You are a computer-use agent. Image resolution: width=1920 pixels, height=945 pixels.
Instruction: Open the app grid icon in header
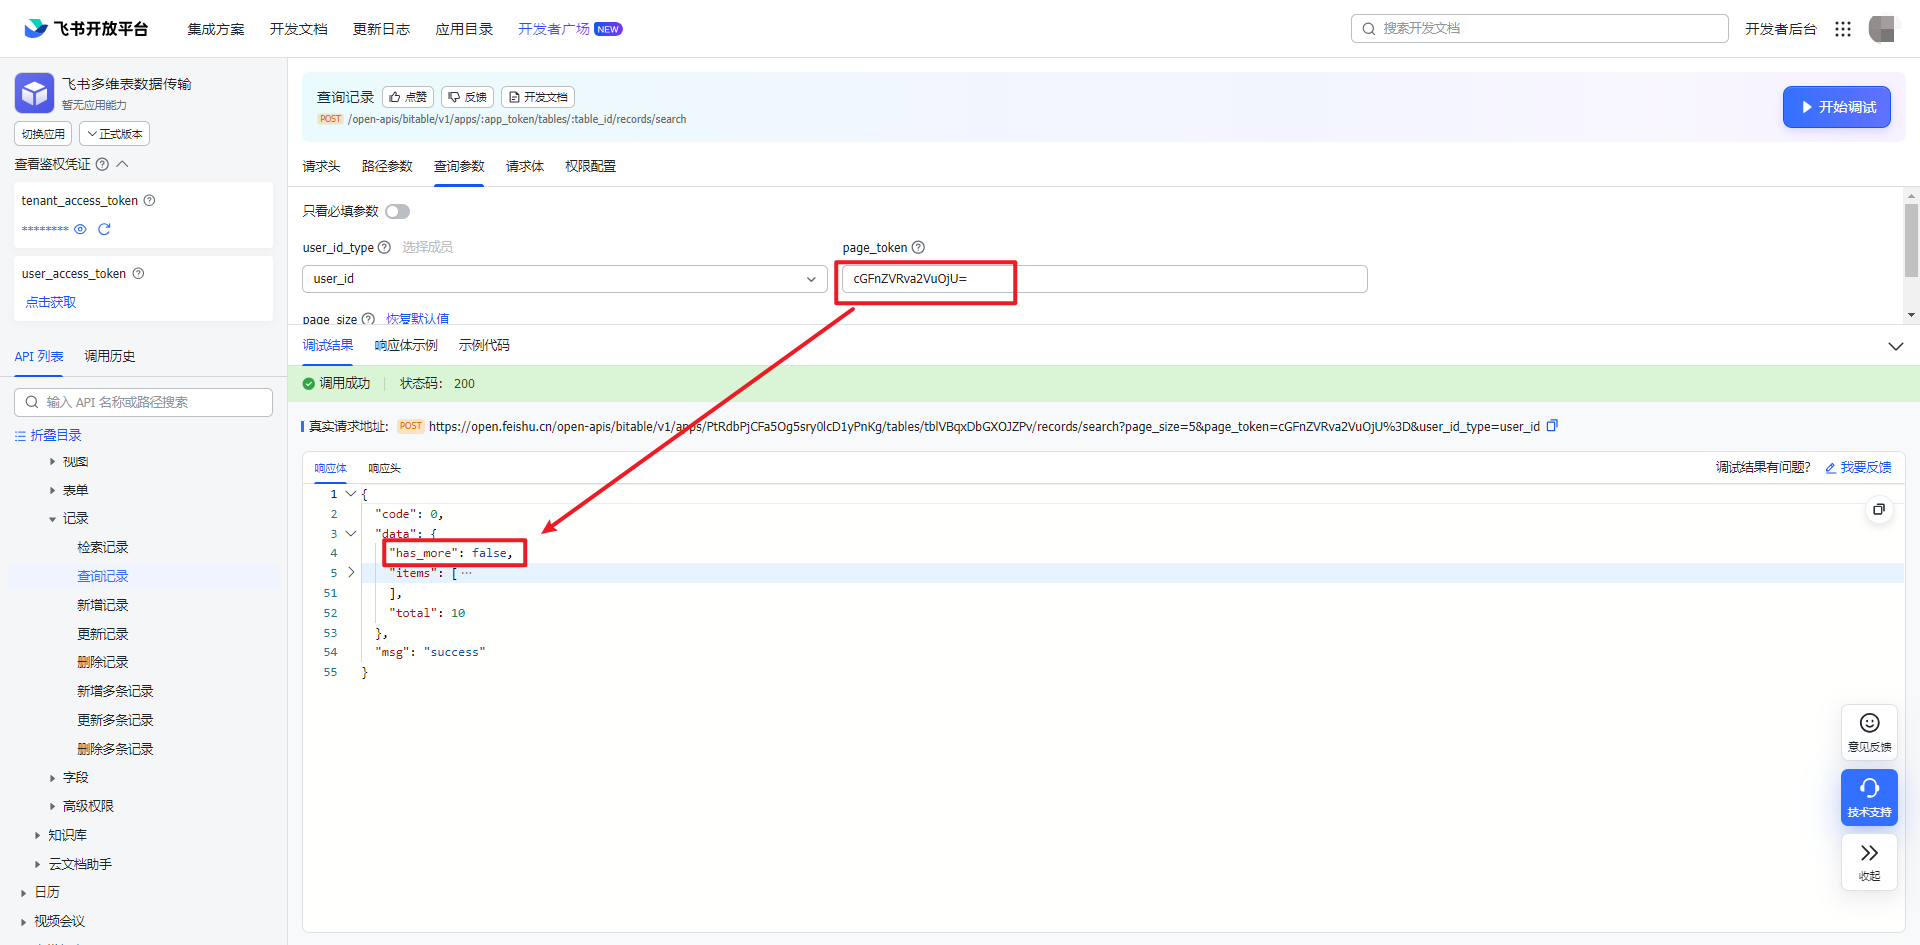[1843, 29]
